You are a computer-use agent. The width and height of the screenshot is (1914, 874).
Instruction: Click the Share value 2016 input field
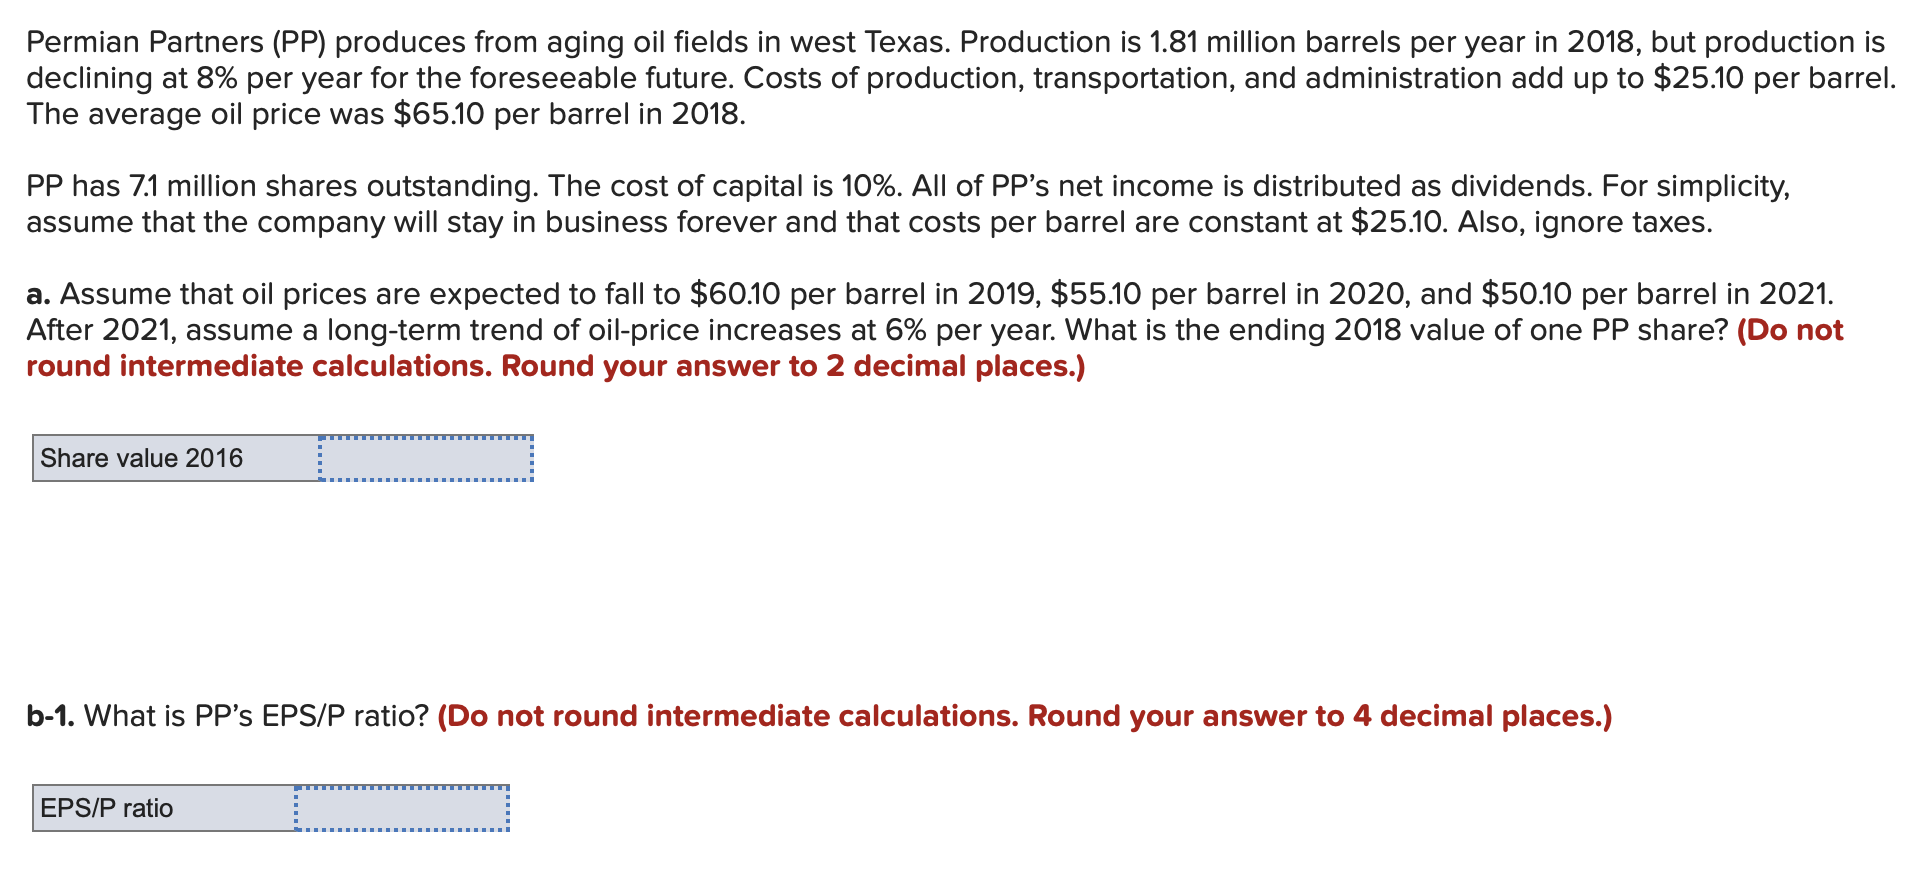tap(423, 458)
